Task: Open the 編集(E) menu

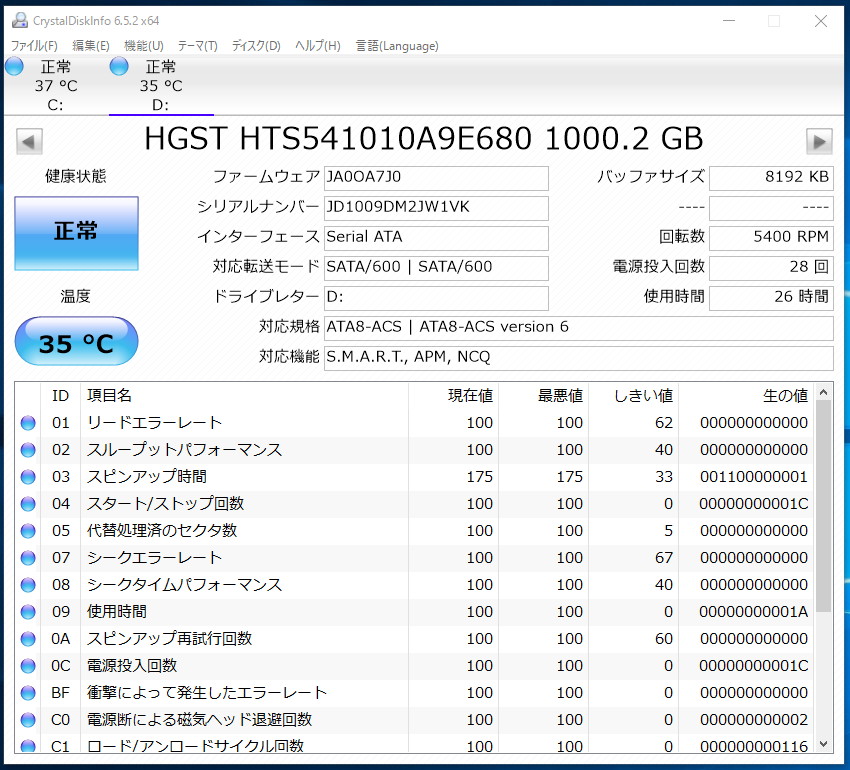Action: click(91, 46)
